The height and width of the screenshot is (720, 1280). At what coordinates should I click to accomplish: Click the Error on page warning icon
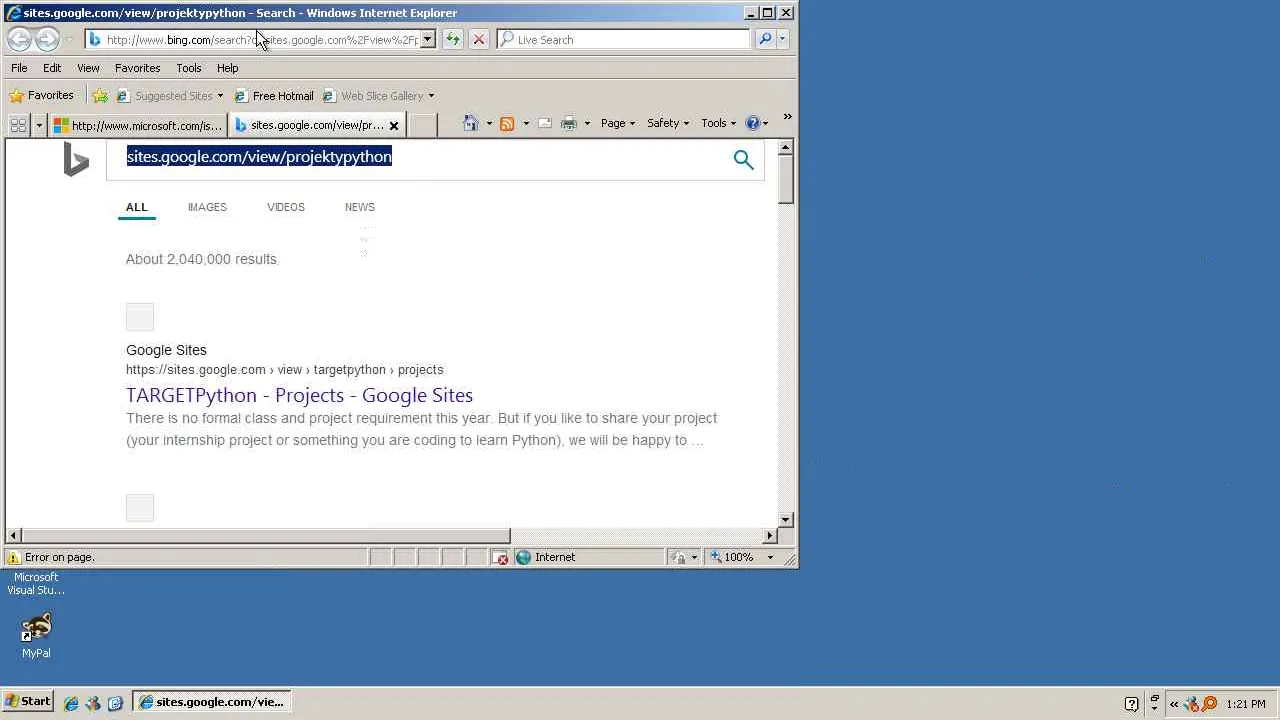(x=14, y=557)
